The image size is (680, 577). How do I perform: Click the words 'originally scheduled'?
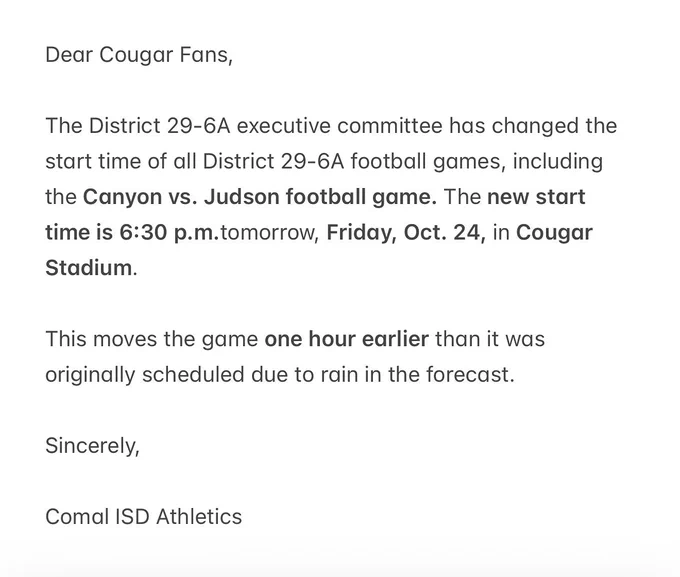(x=145, y=375)
